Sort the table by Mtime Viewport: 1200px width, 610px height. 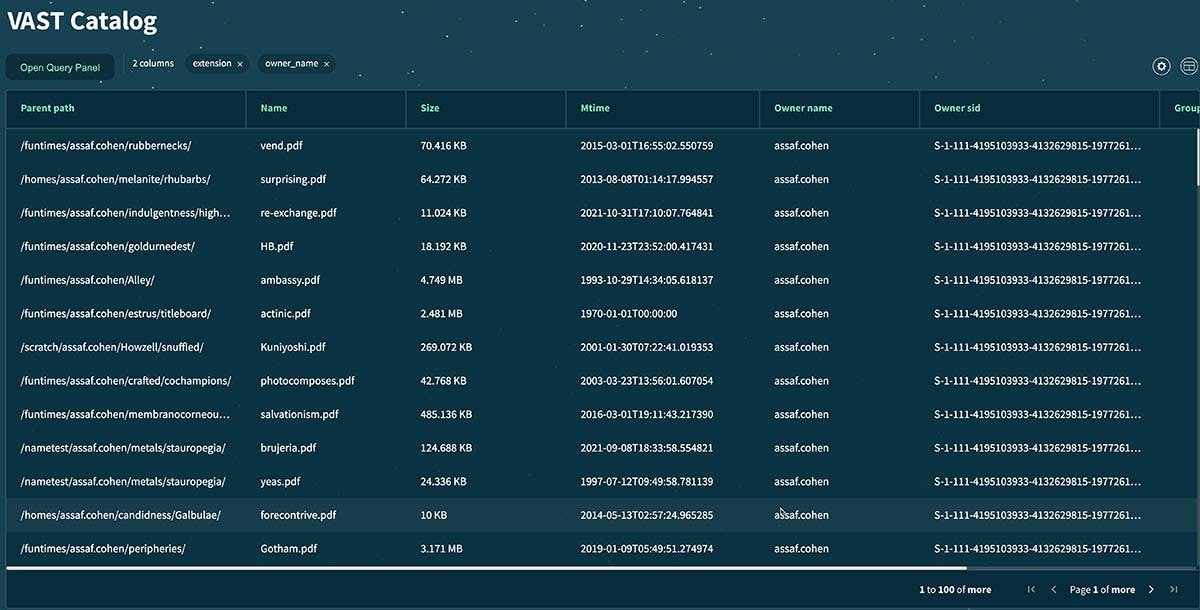point(595,108)
